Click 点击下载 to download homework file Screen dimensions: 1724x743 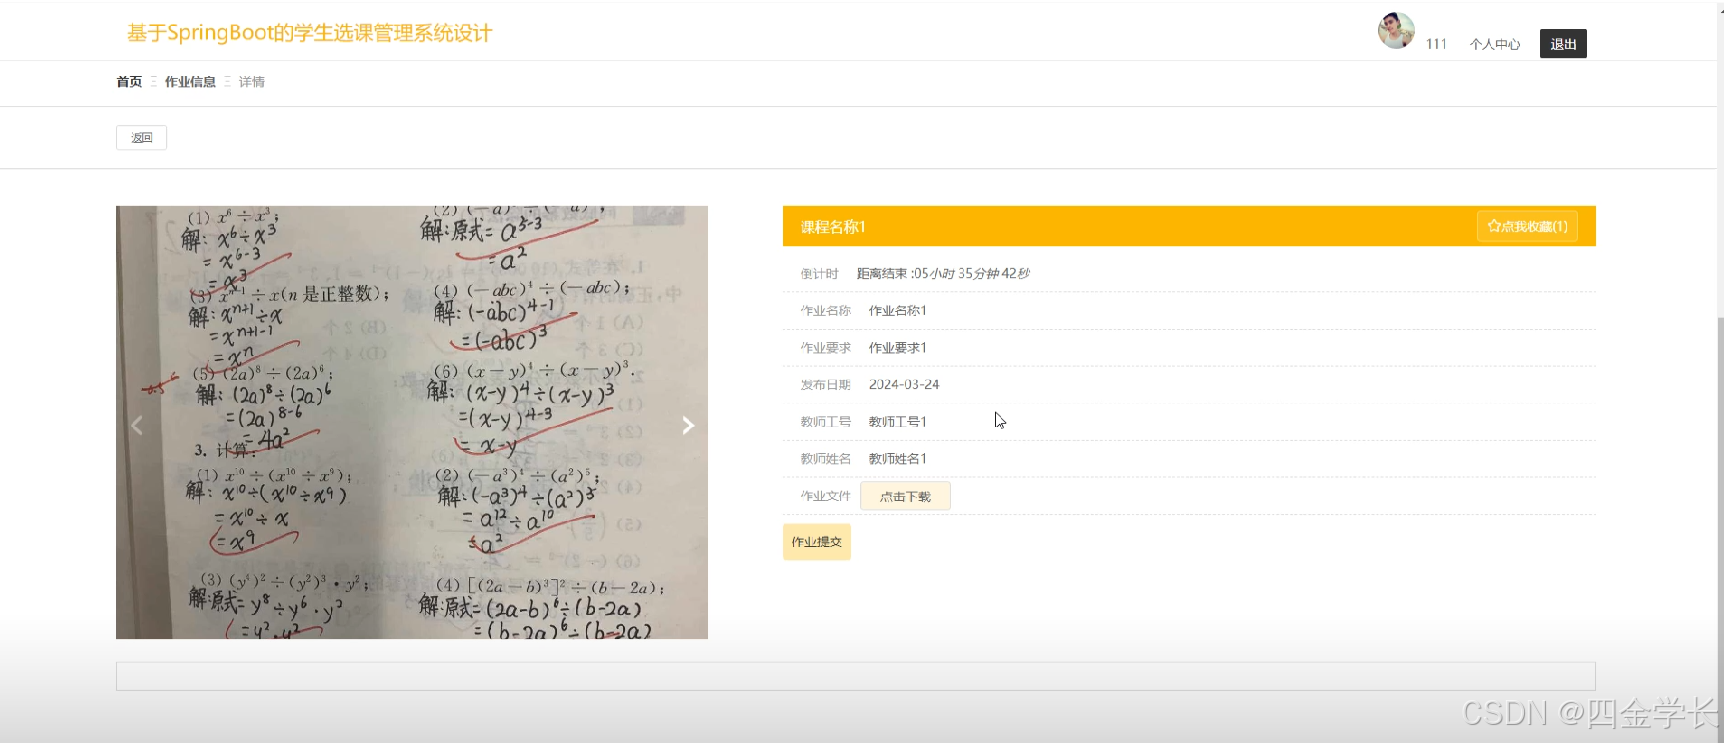click(x=905, y=496)
